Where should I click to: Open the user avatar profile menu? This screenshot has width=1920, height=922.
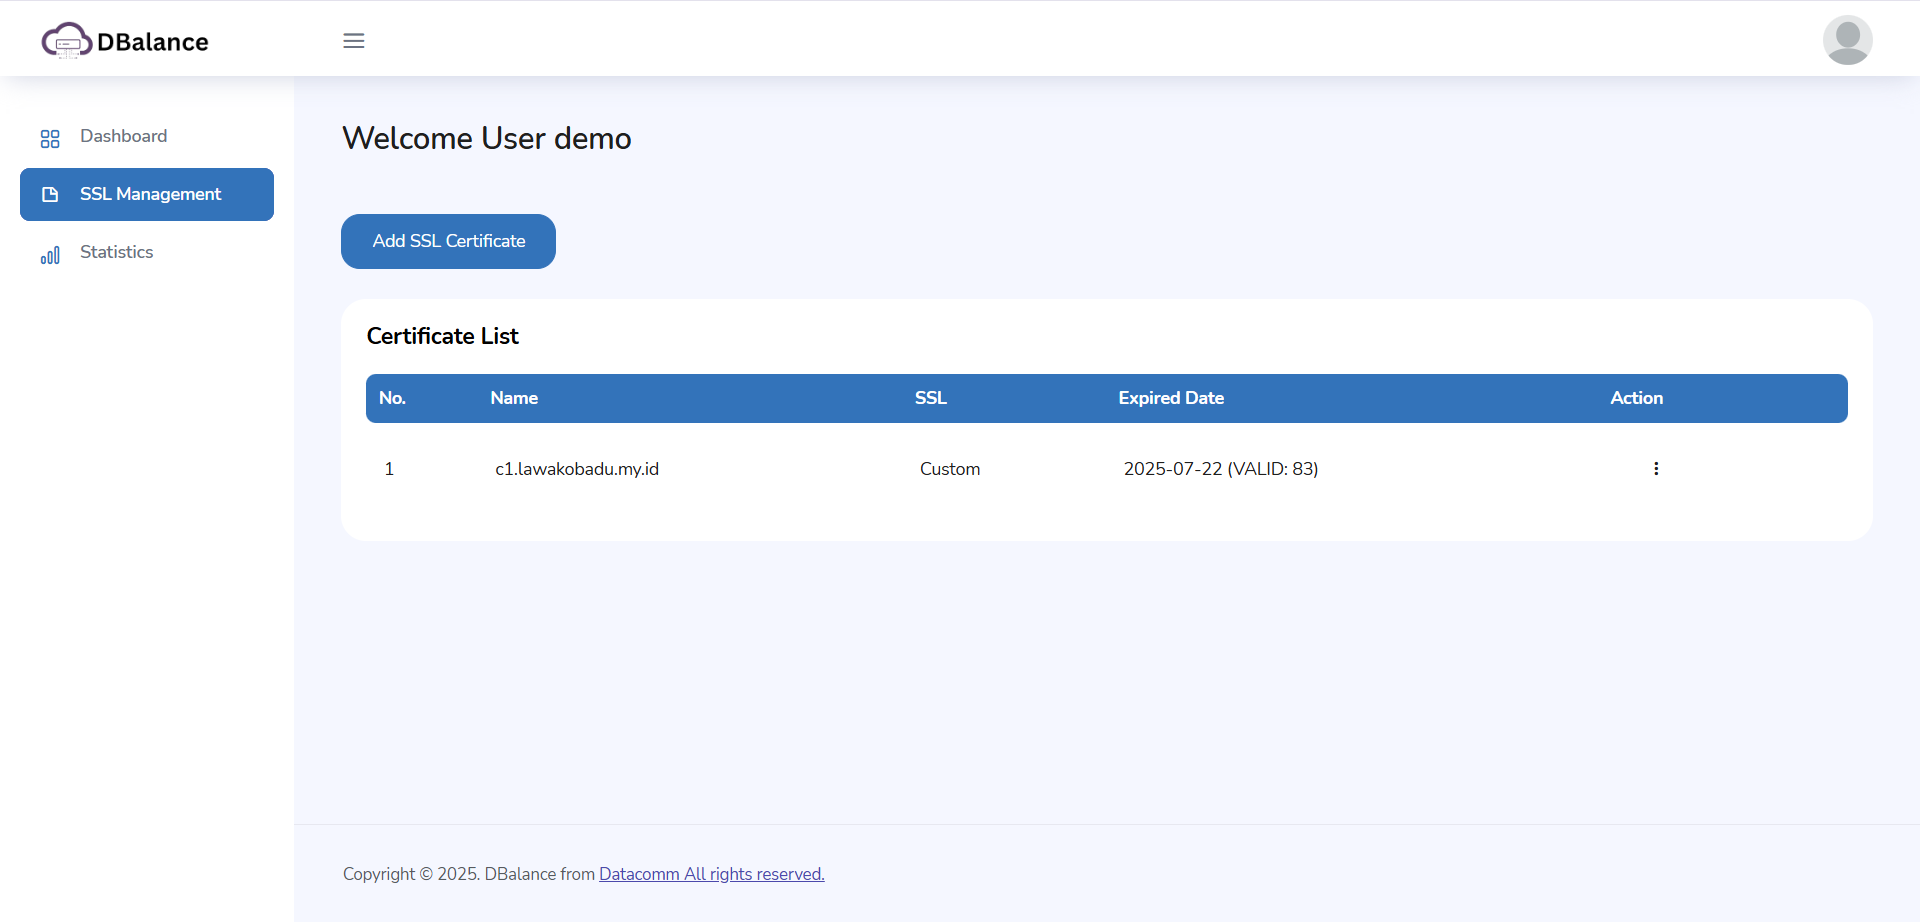(x=1847, y=40)
